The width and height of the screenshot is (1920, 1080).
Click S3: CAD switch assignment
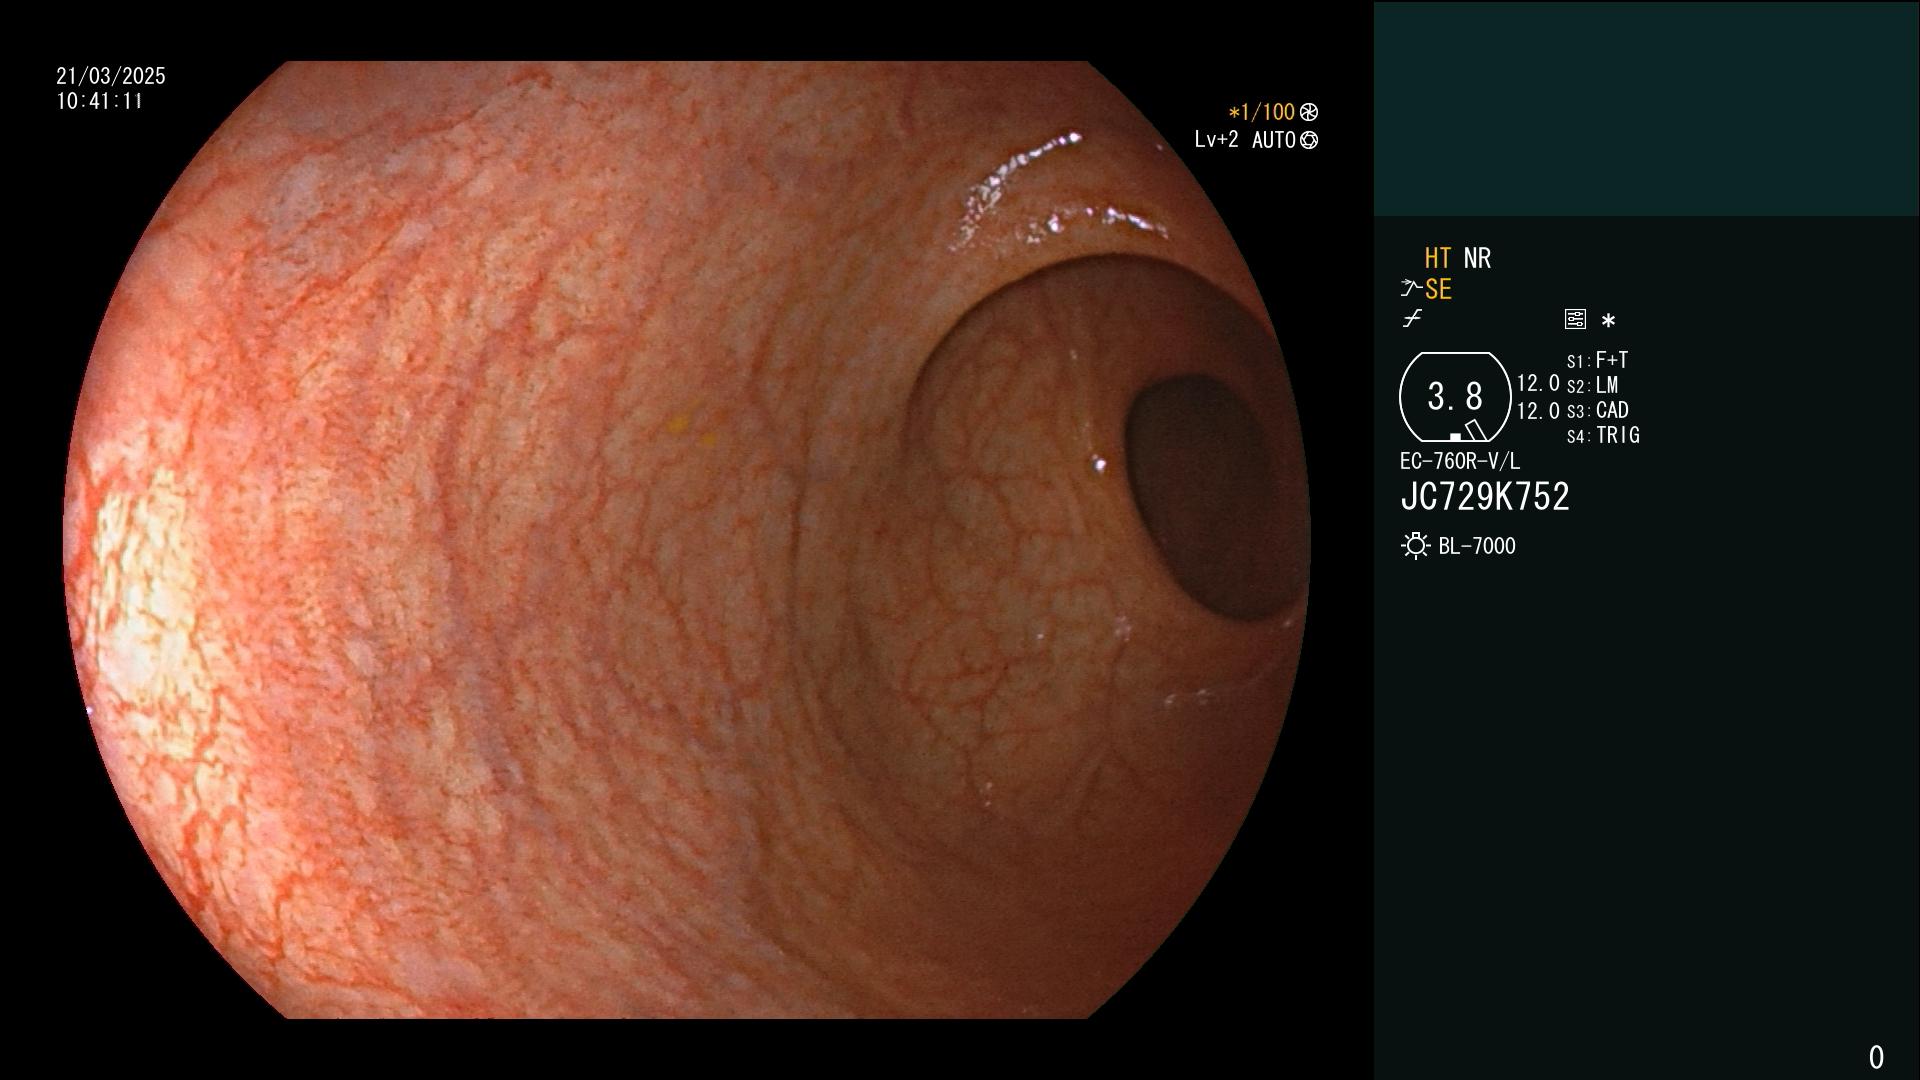coord(1597,410)
